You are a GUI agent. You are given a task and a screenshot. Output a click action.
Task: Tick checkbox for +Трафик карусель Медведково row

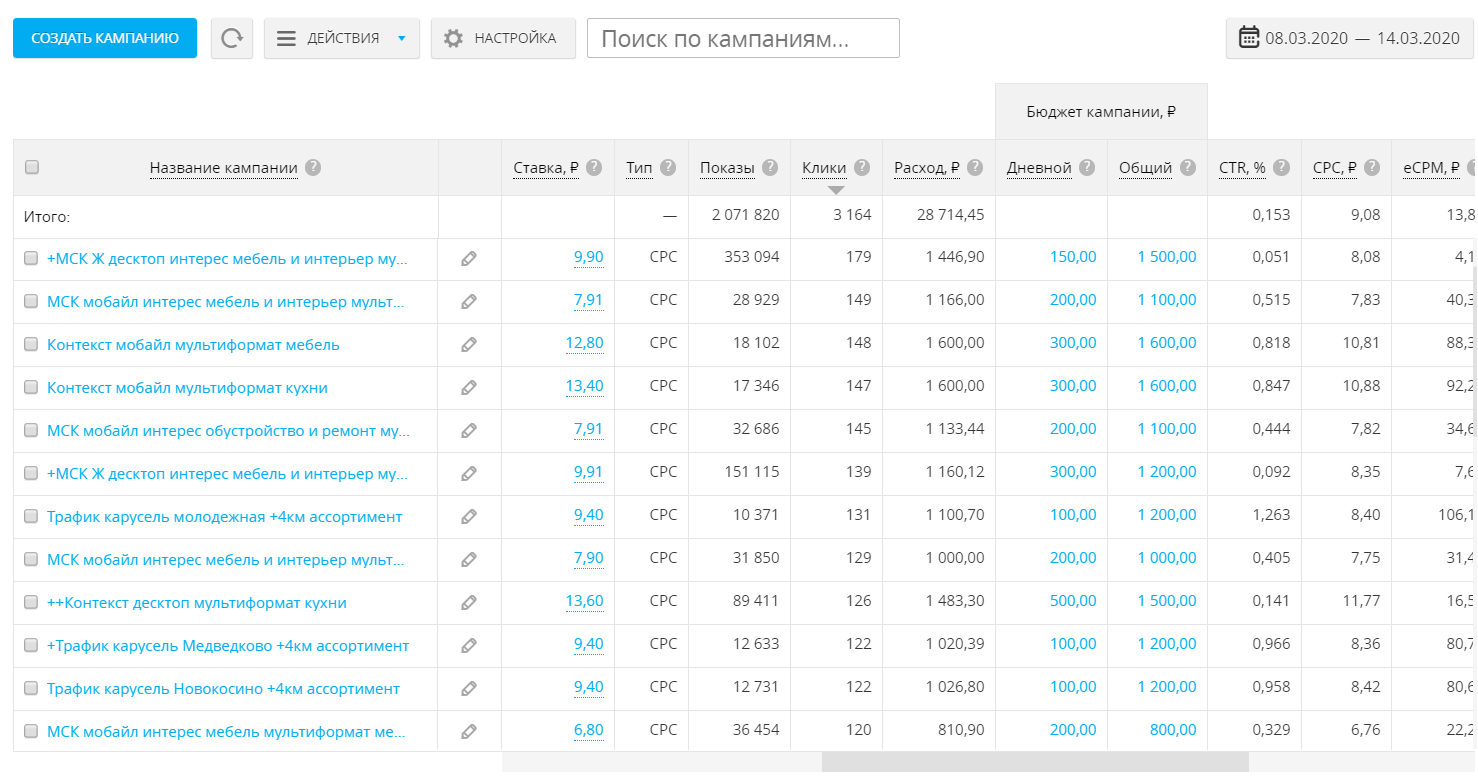pyautogui.click(x=31, y=645)
